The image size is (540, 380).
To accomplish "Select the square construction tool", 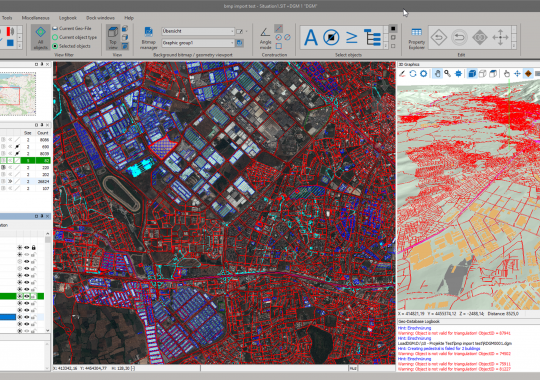I will tap(279, 46).
